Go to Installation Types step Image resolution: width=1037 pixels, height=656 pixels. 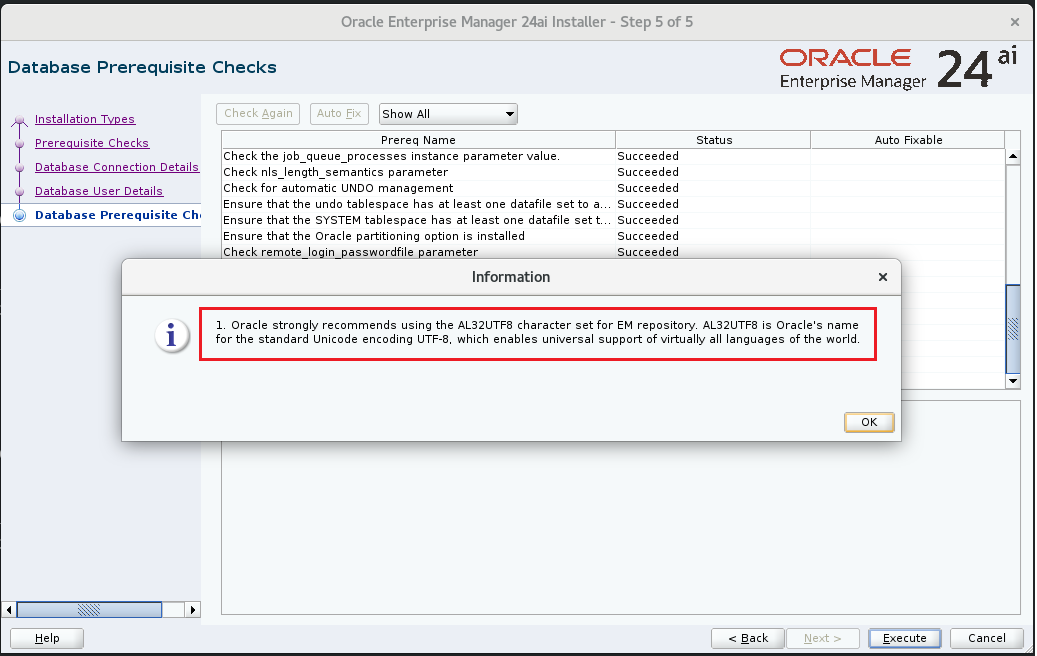pyautogui.click(x=85, y=119)
